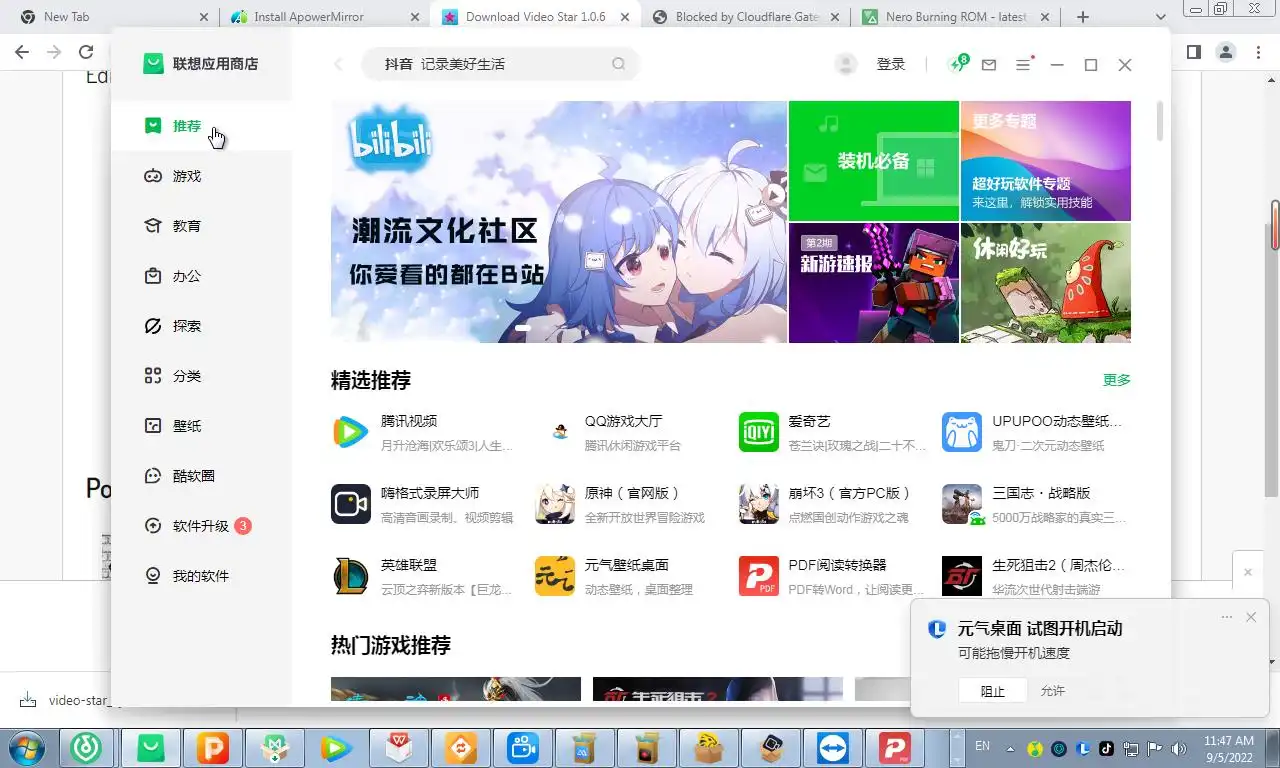This screenshot has width=1280, height=768.
Task: Open 分类 categories in sidebar
Action: (187, 376)
